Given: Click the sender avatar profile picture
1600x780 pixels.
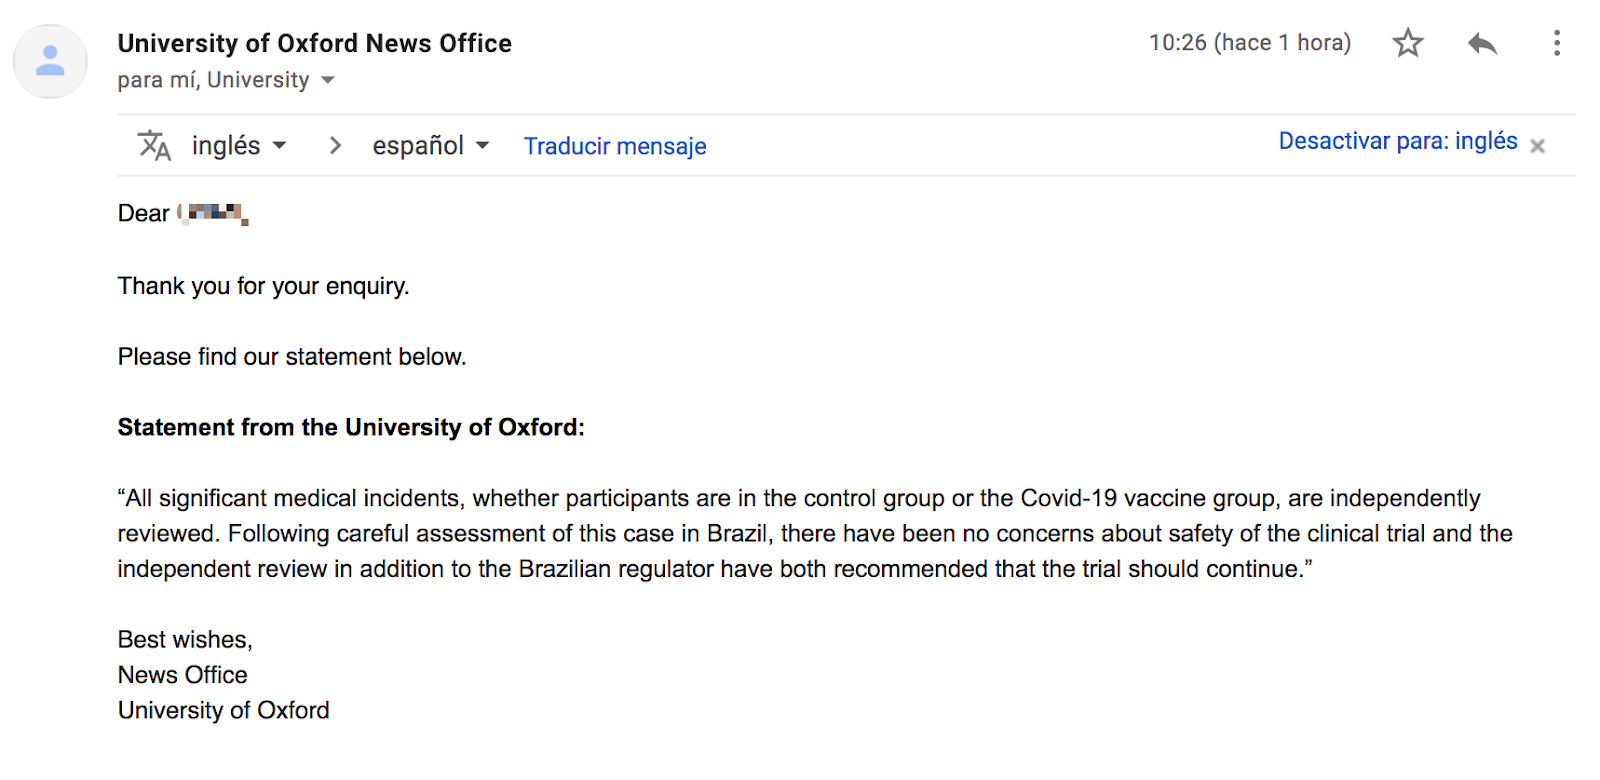Looking at the screenshot, I should point(50,62).
